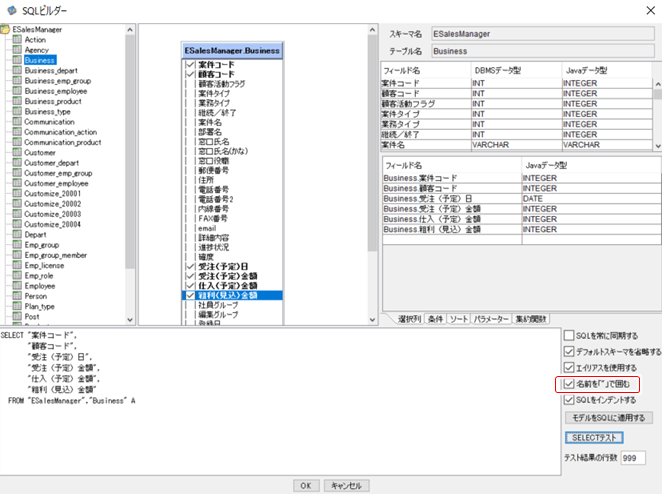Select Customer_employee in the table tree
This screenshot has height=494, width=662.
(56, 183)
